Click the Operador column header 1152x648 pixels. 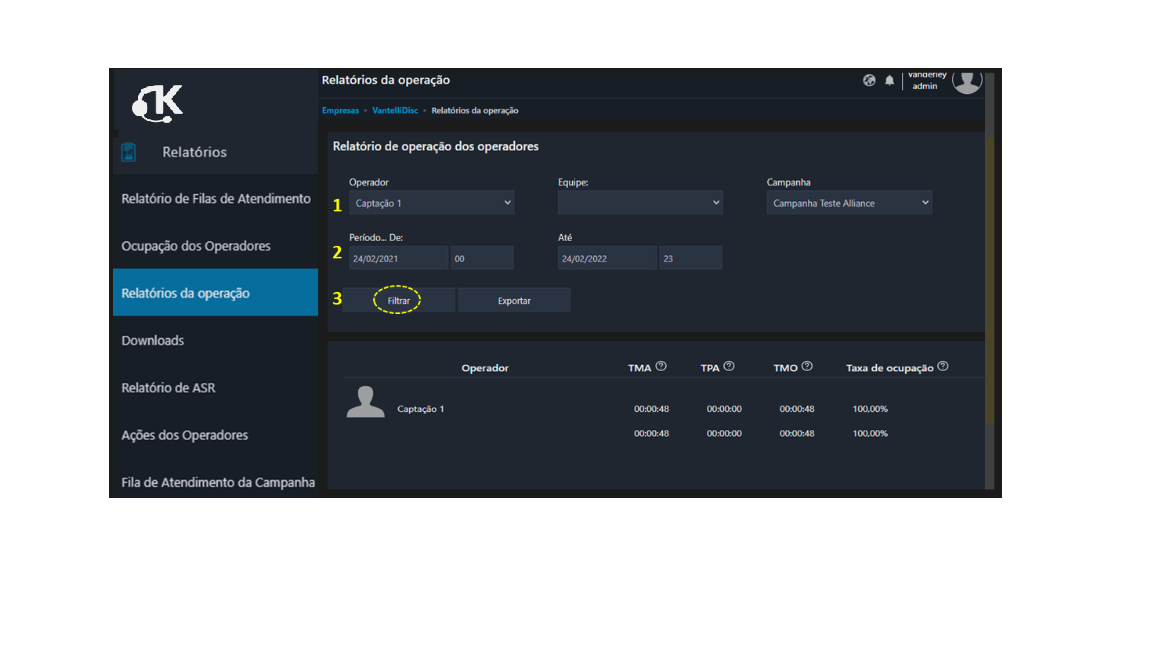485,367
